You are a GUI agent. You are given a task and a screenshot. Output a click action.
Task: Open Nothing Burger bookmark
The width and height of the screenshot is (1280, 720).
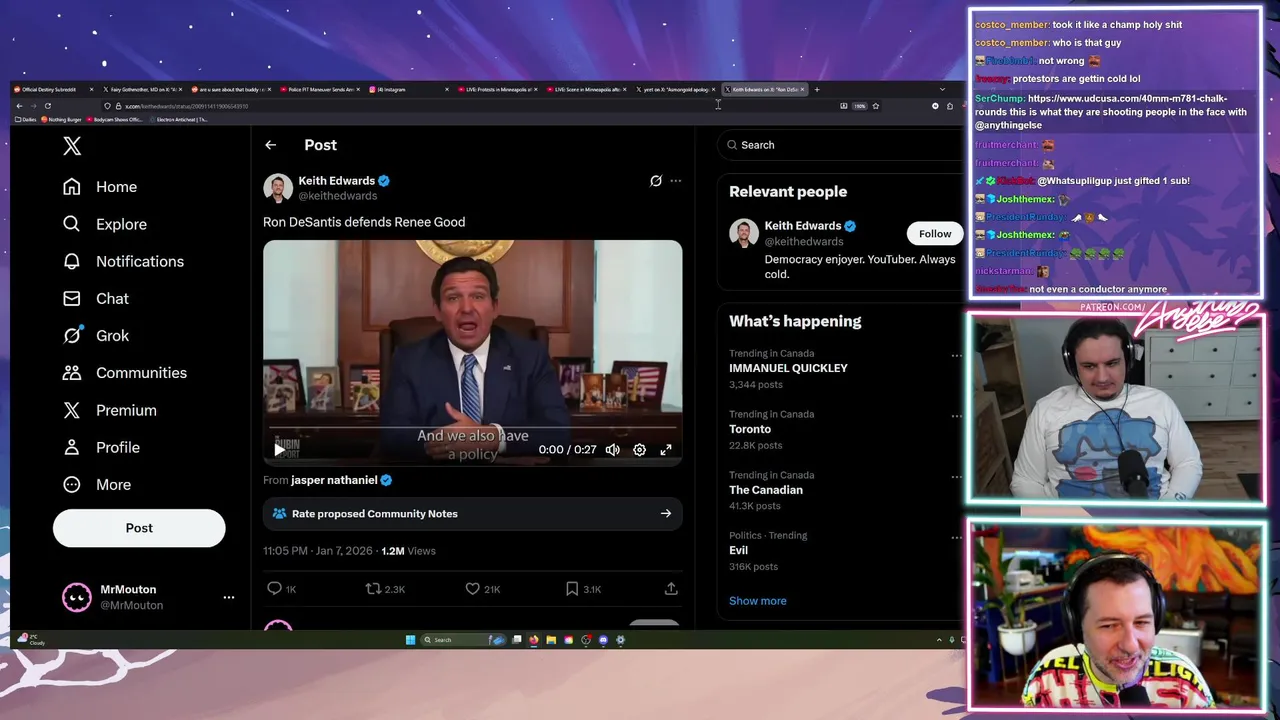click(61, 120)
